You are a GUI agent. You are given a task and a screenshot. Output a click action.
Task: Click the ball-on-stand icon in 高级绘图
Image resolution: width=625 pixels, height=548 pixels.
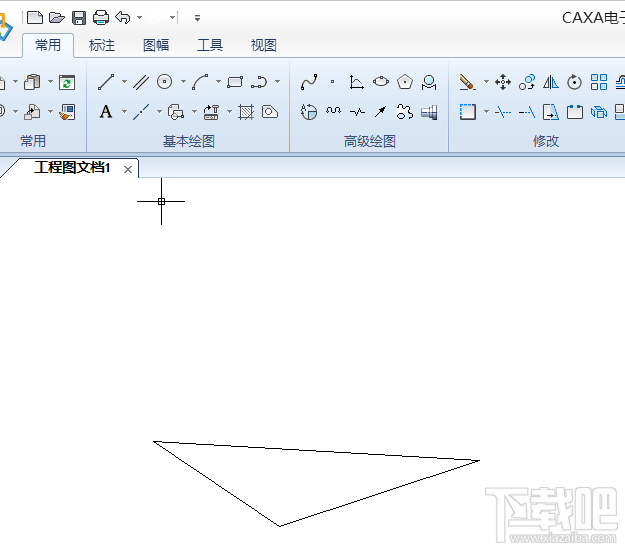(429, 82)
